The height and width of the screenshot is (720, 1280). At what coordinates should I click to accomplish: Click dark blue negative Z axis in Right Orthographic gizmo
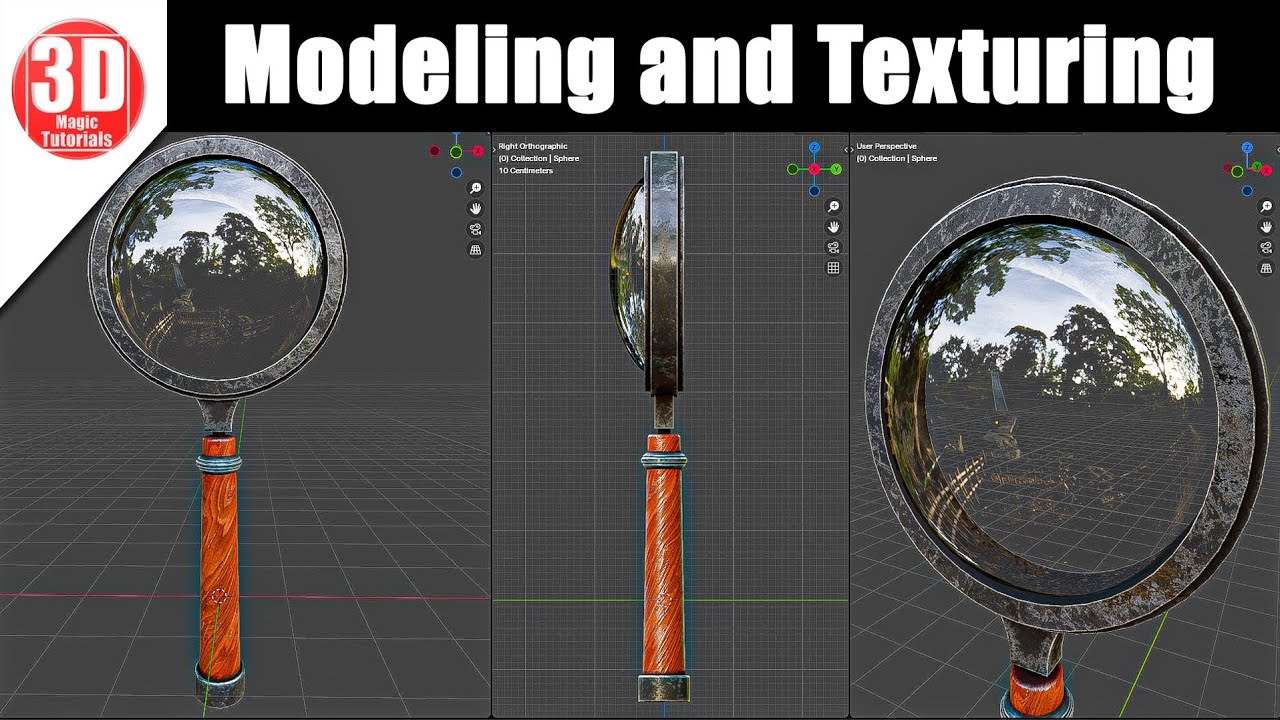815,190
